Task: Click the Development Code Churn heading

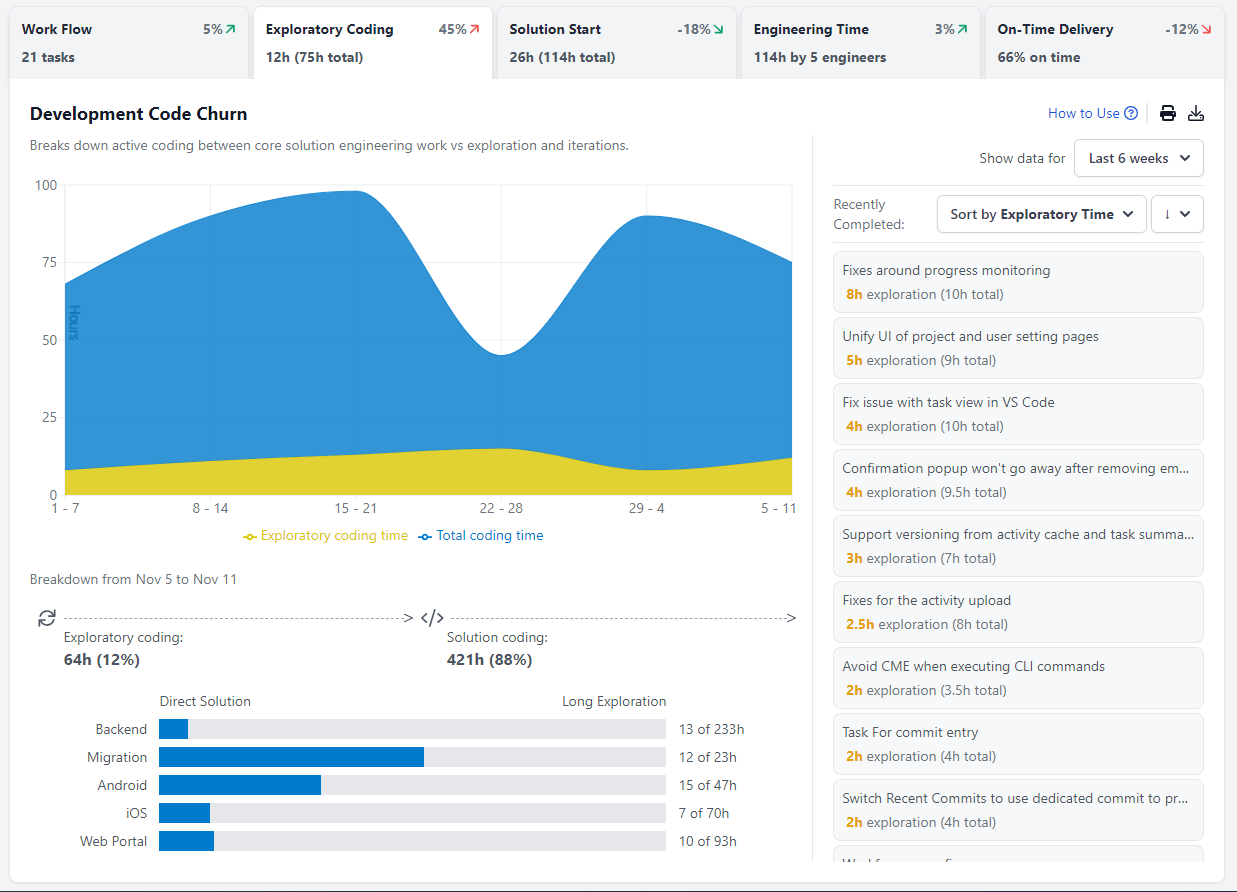Action: [138, 114]
